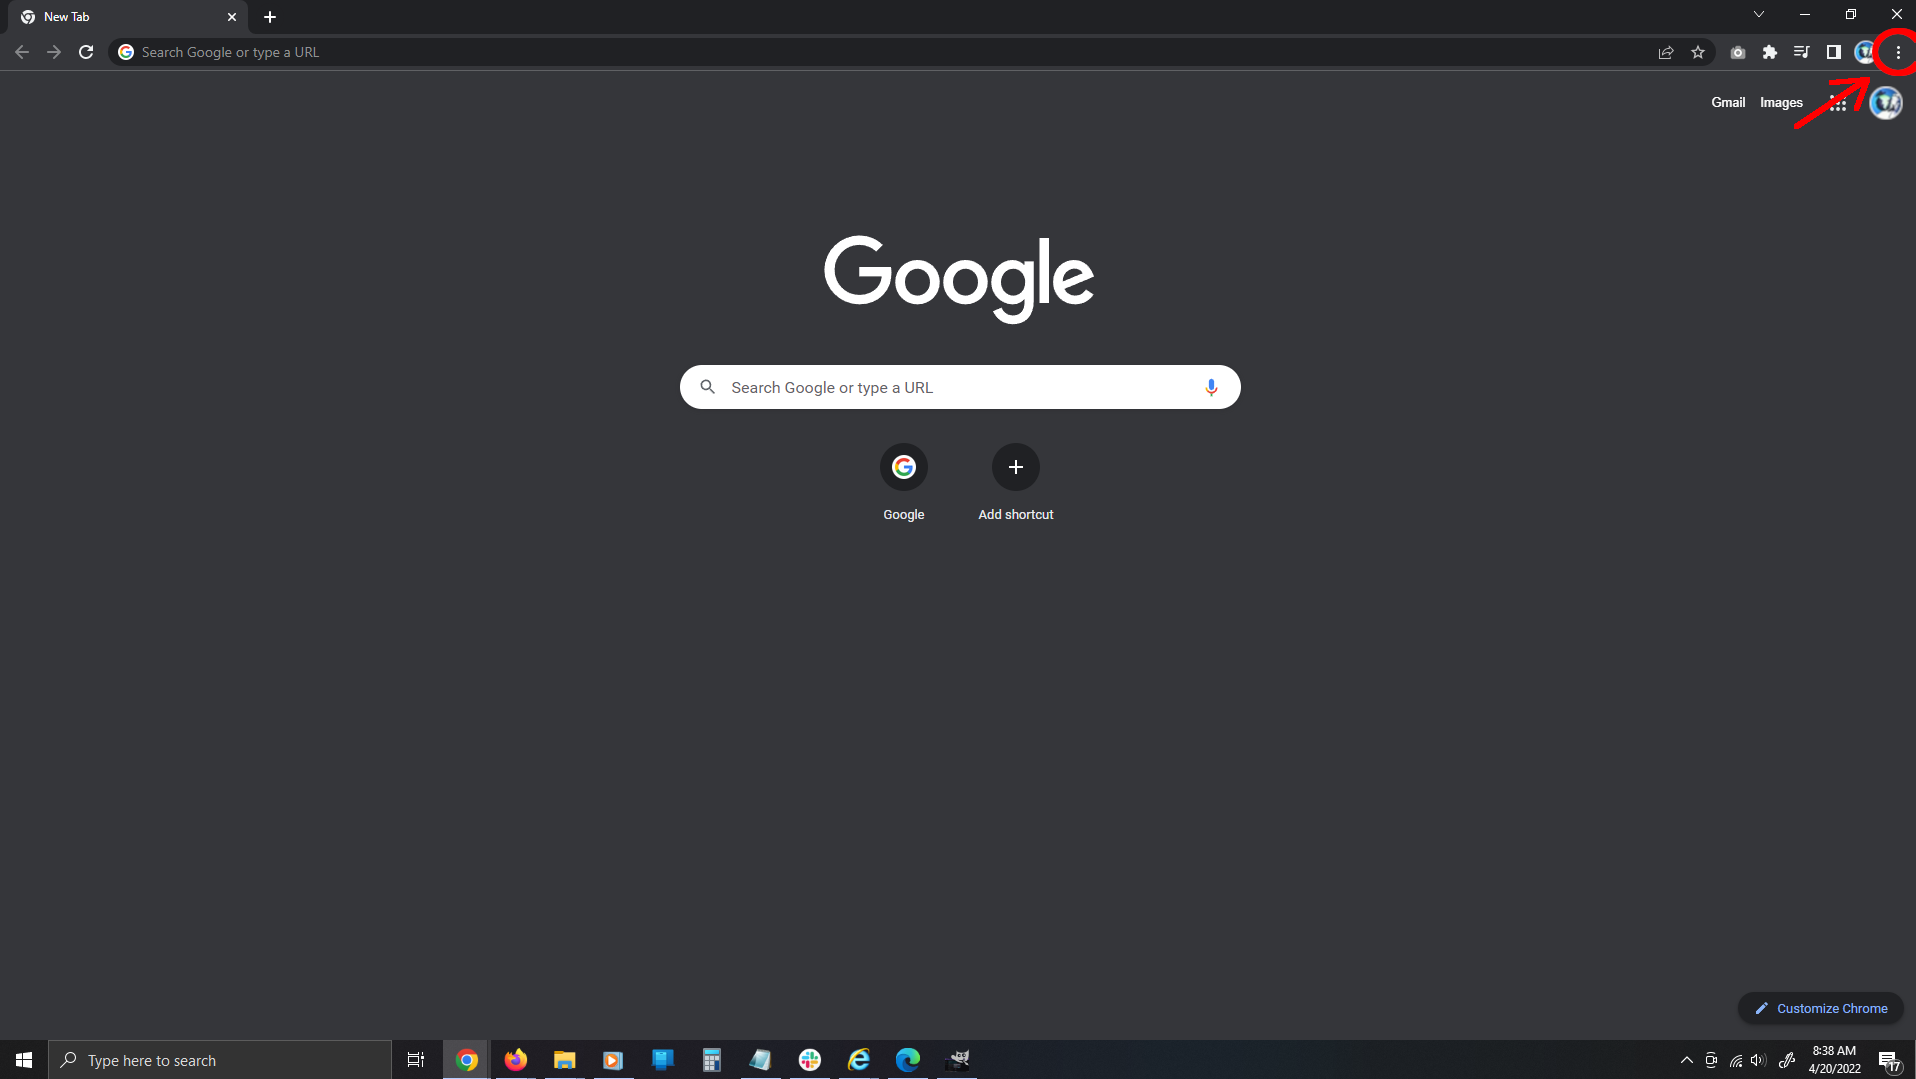Bookmark this tab with the star
This screenshot has height=1079, width=1916.
pyautogui.click(x=1697, y=52)
